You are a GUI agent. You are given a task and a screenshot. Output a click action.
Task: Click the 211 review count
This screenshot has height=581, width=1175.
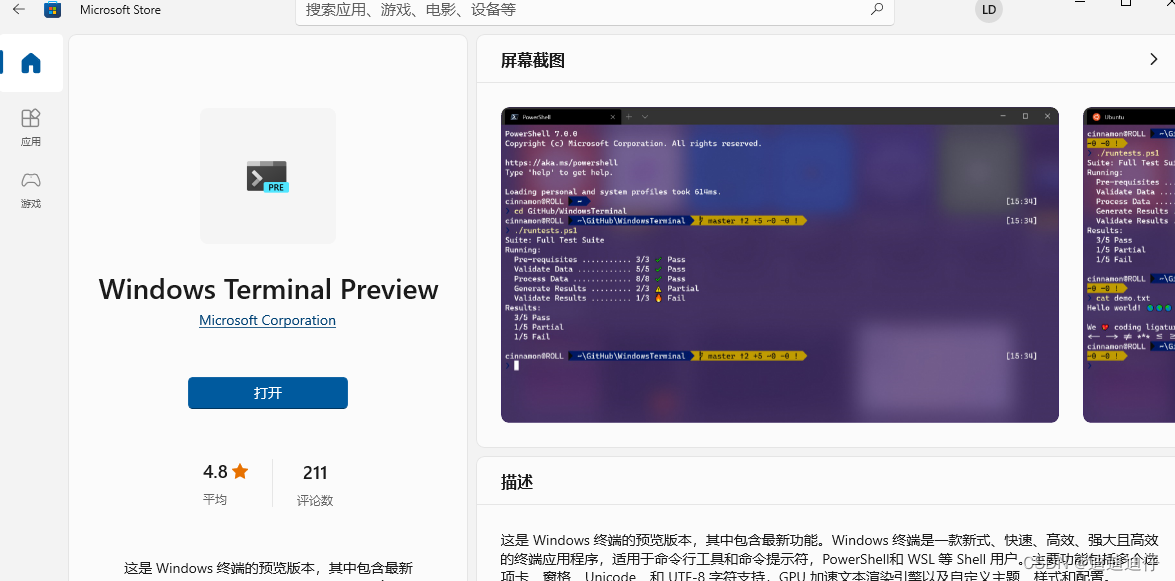(315, 472)
